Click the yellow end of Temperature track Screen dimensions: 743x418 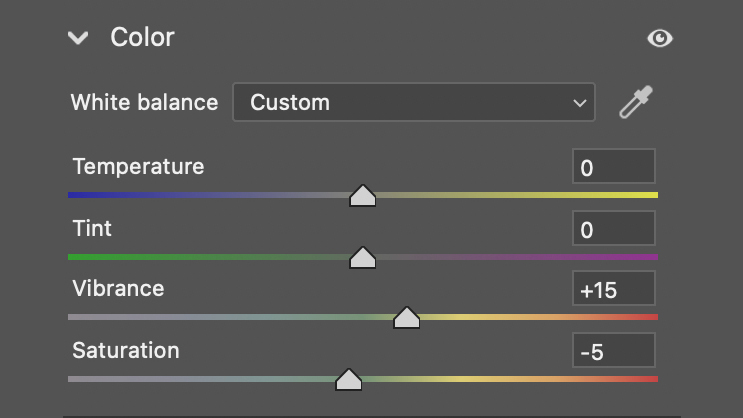649,195
